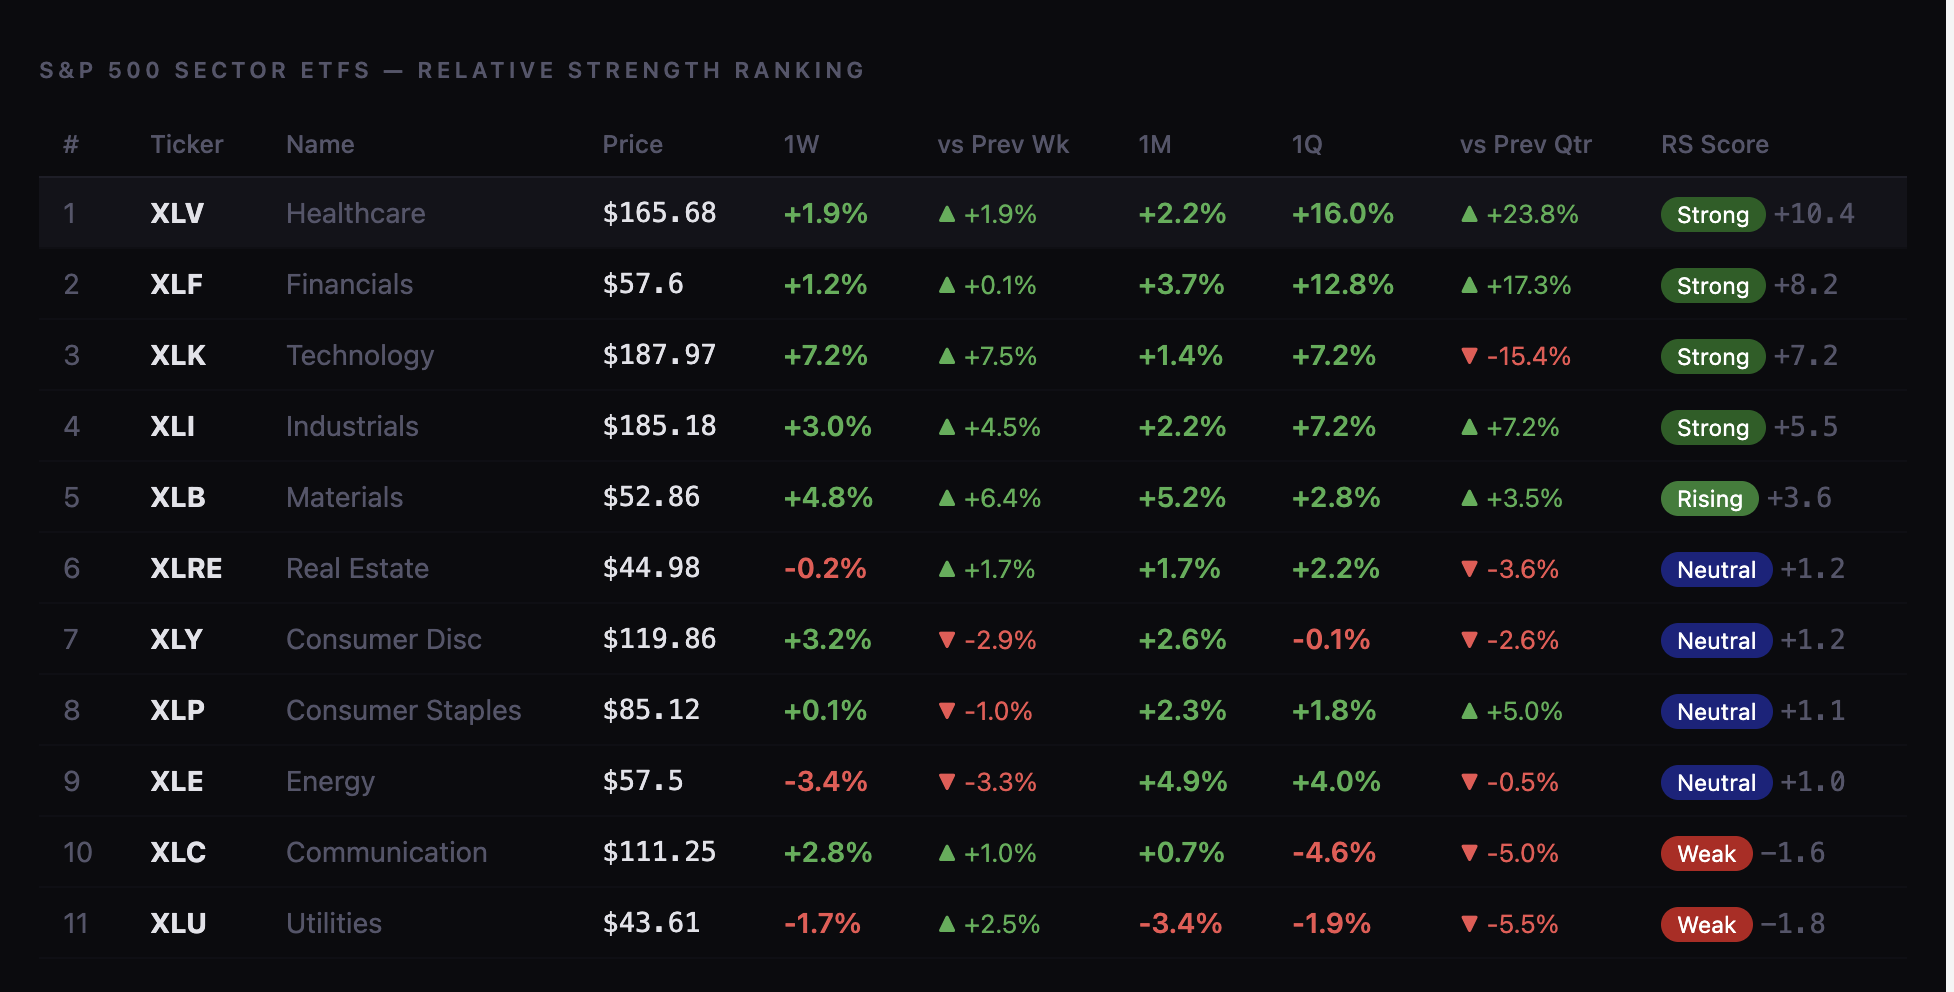
Task: Click the $111.25 price
Action: 659,852
